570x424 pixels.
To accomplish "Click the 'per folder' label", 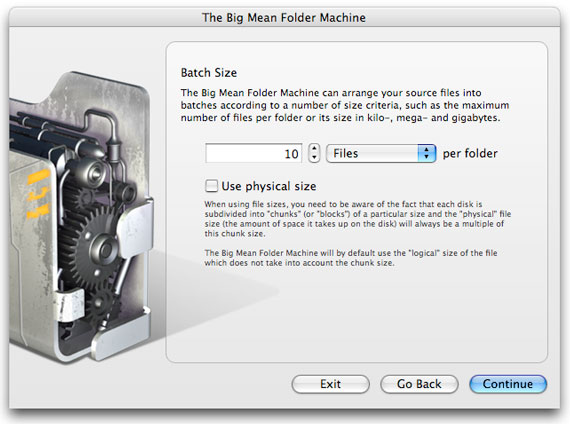I will 470,153.
